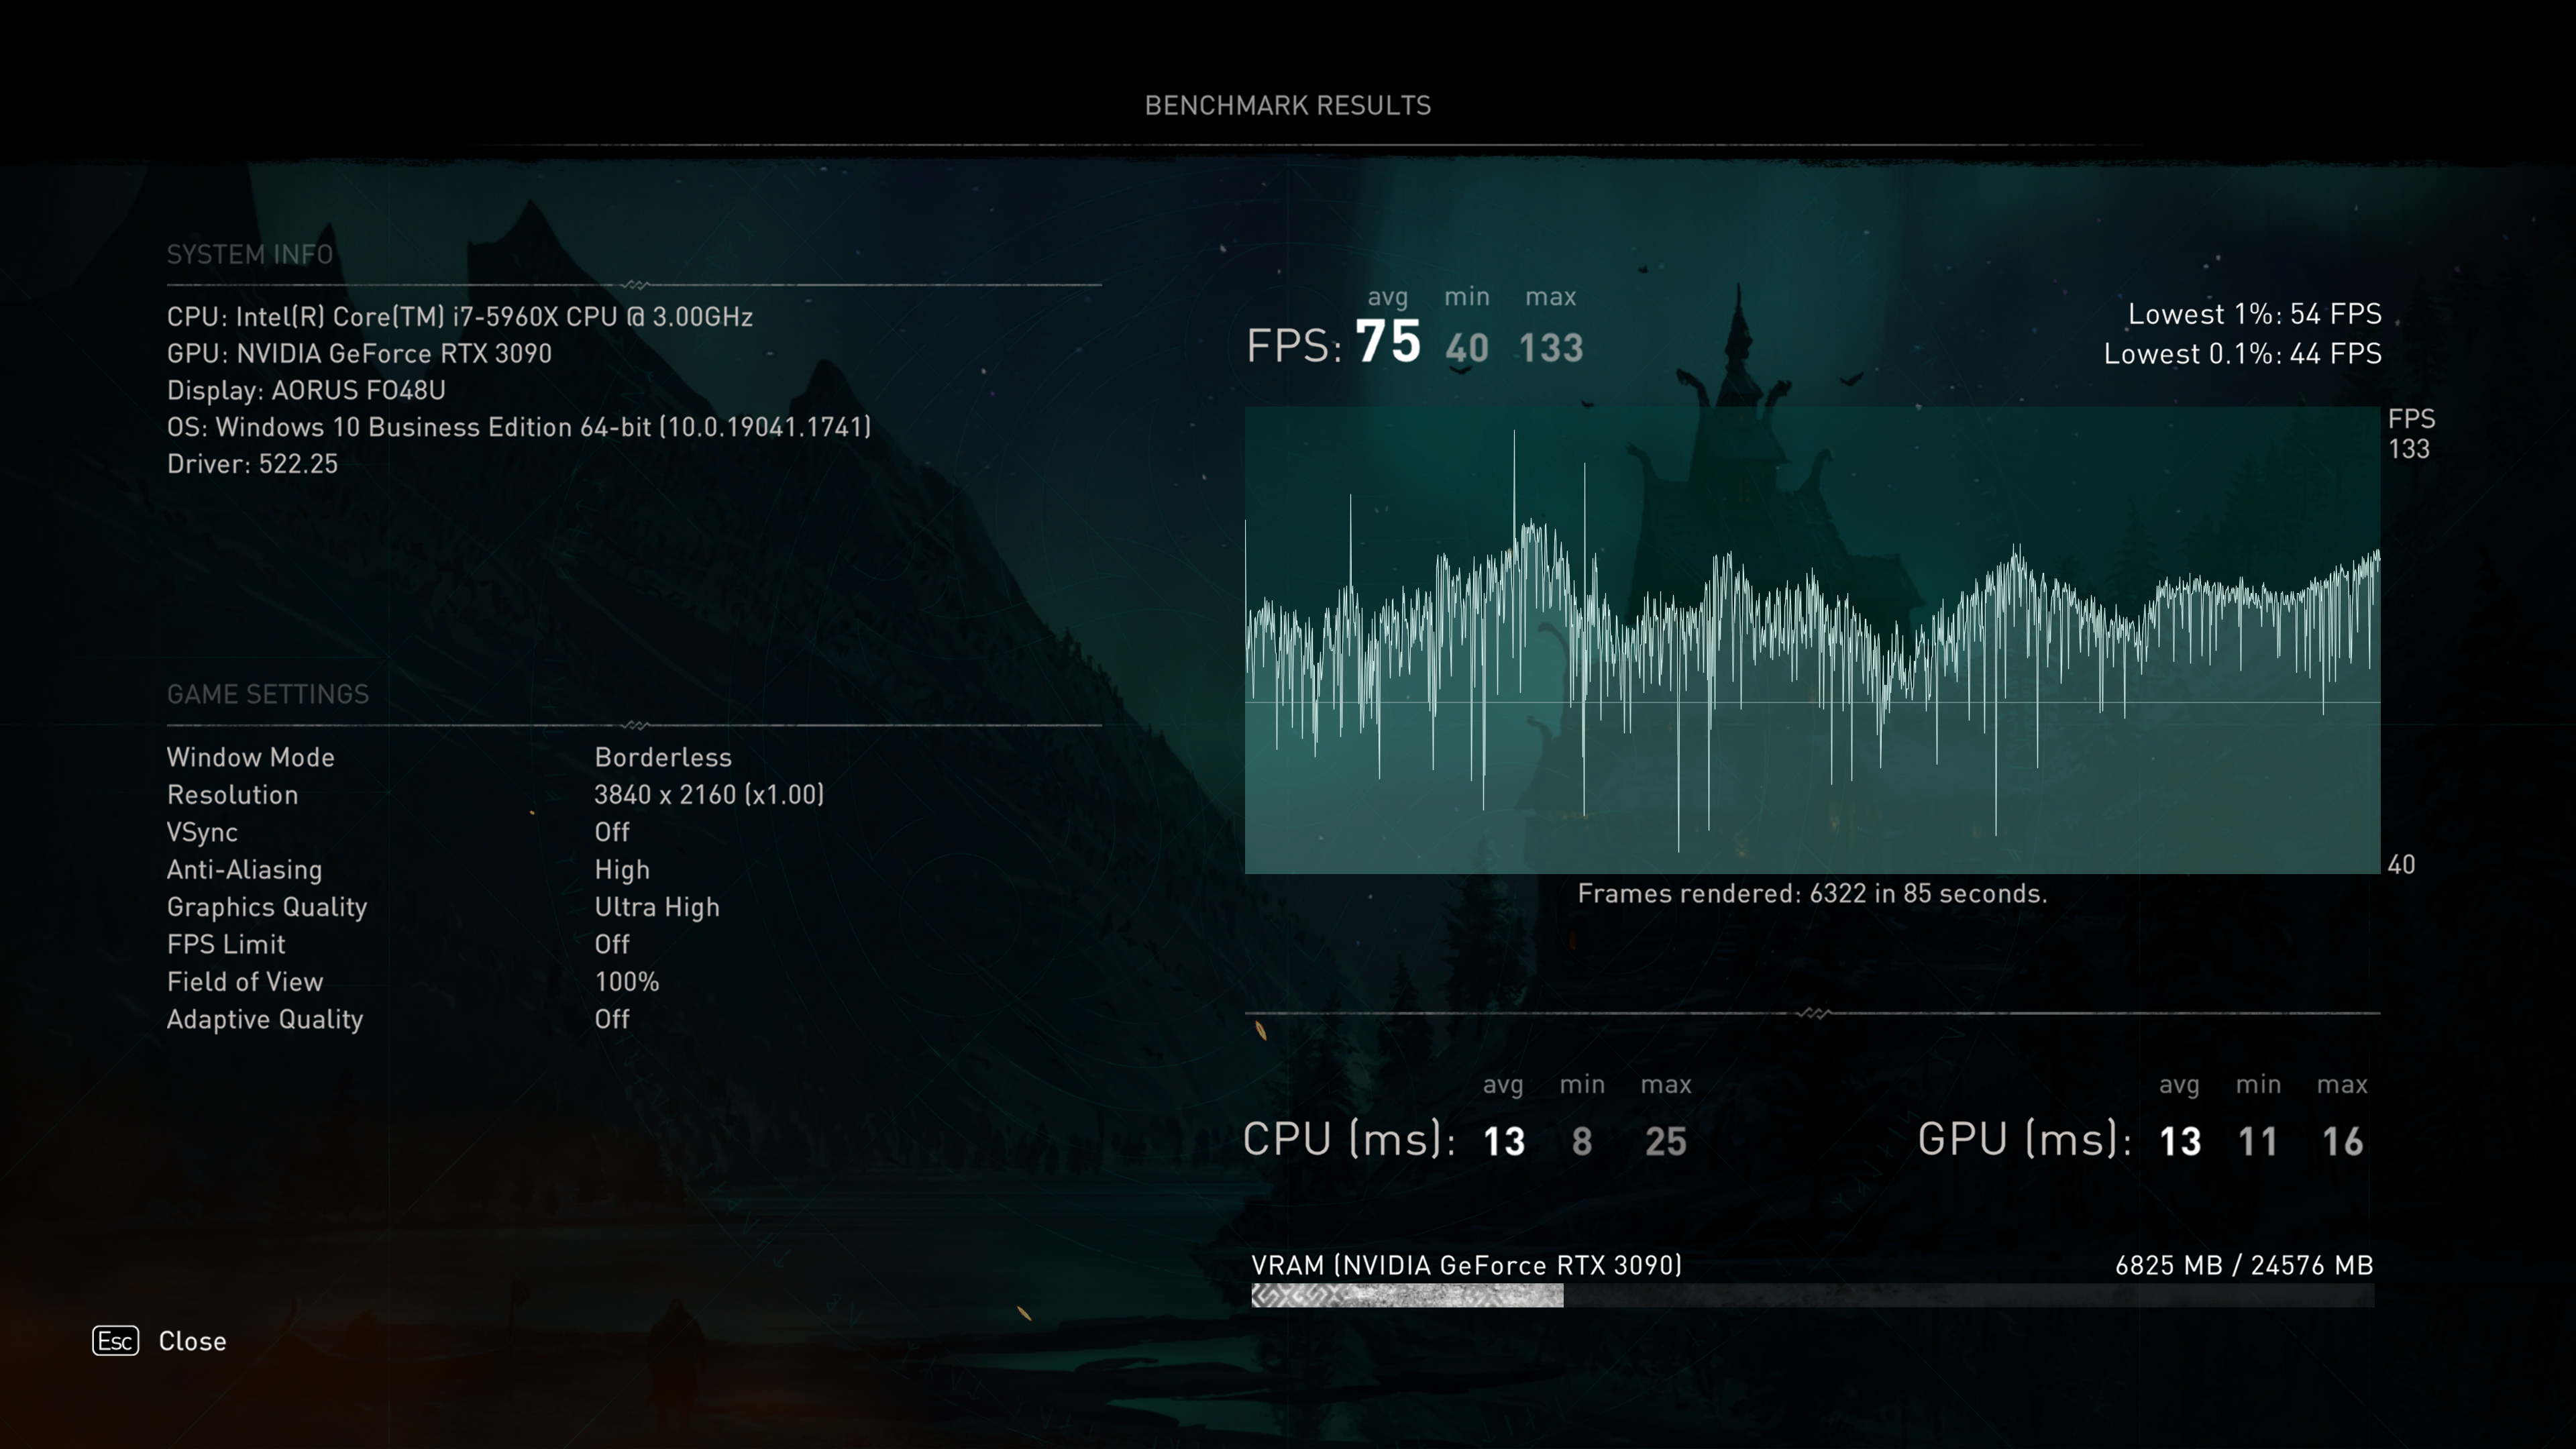Click the VSync Off value
2576x1449 pixels.
[611, 832]
